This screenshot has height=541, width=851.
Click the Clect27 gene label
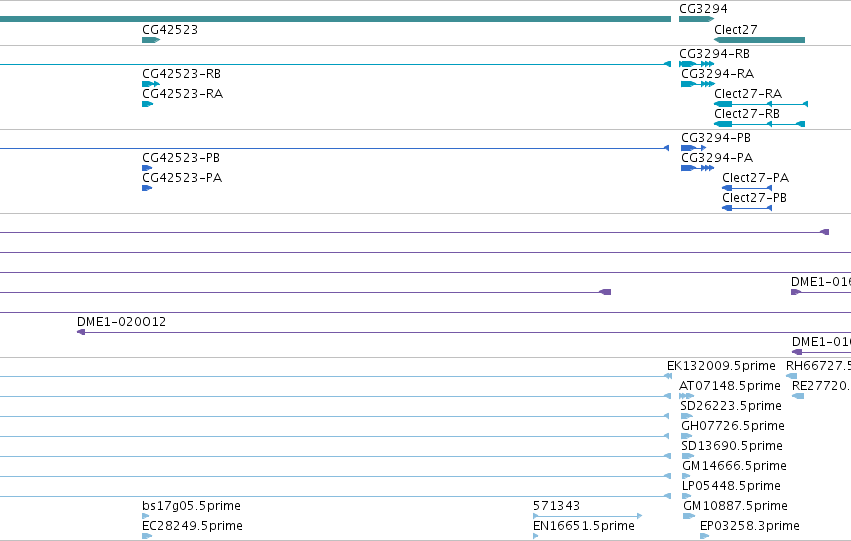coord(735,30)
